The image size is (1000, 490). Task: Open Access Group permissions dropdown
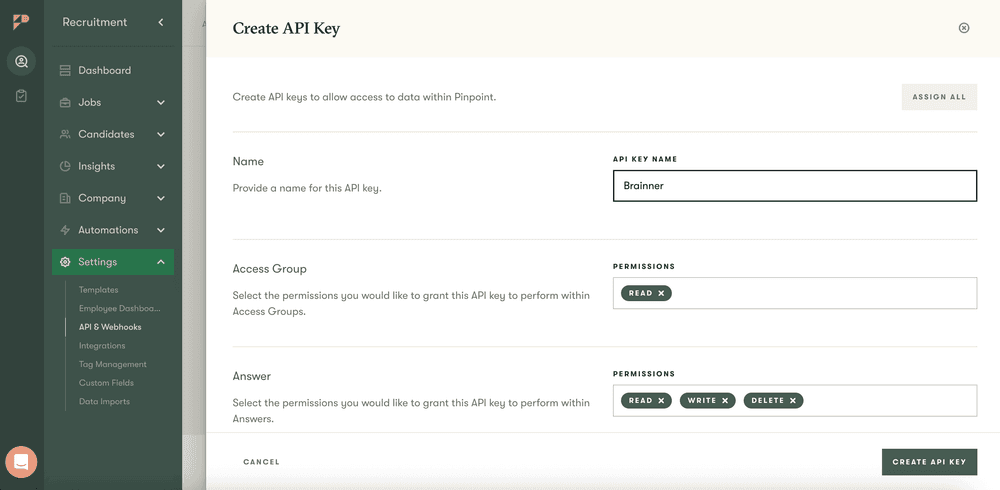click(x=795, y=293)
